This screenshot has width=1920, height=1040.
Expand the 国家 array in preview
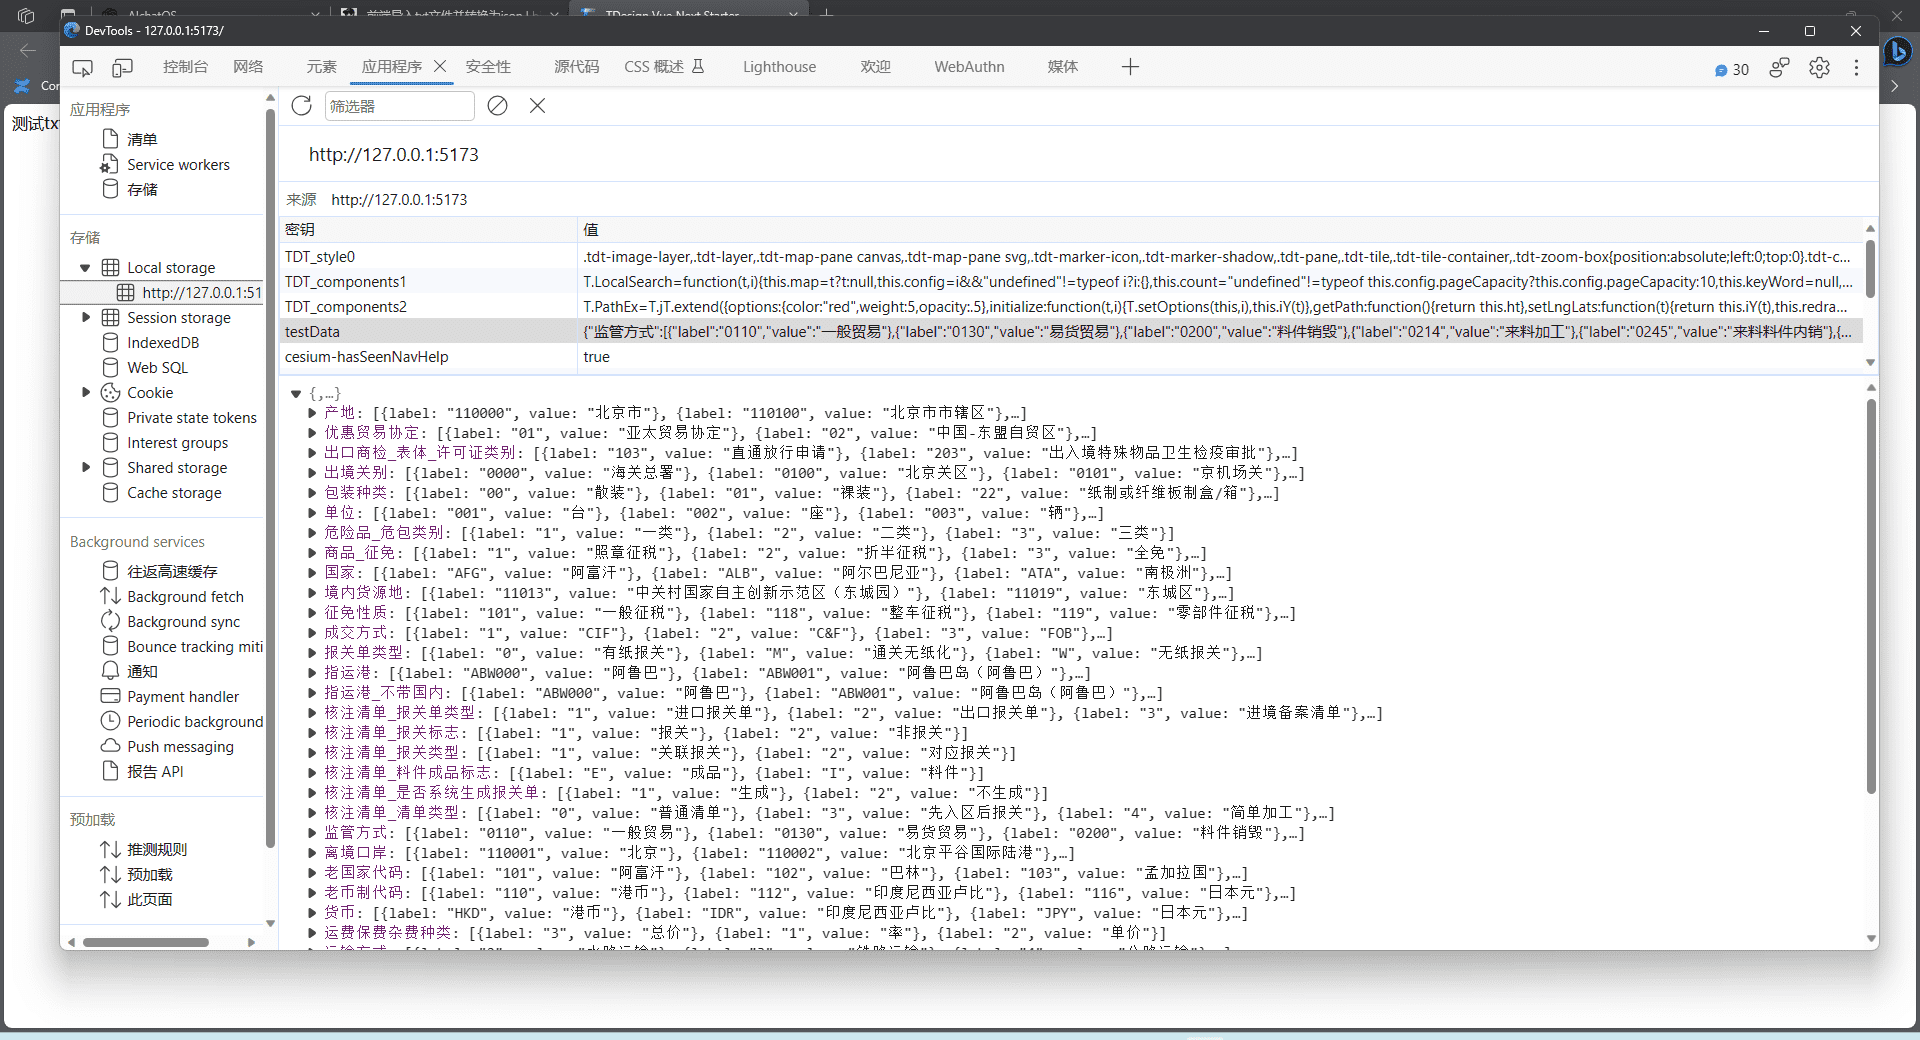(x=312, y=573)
